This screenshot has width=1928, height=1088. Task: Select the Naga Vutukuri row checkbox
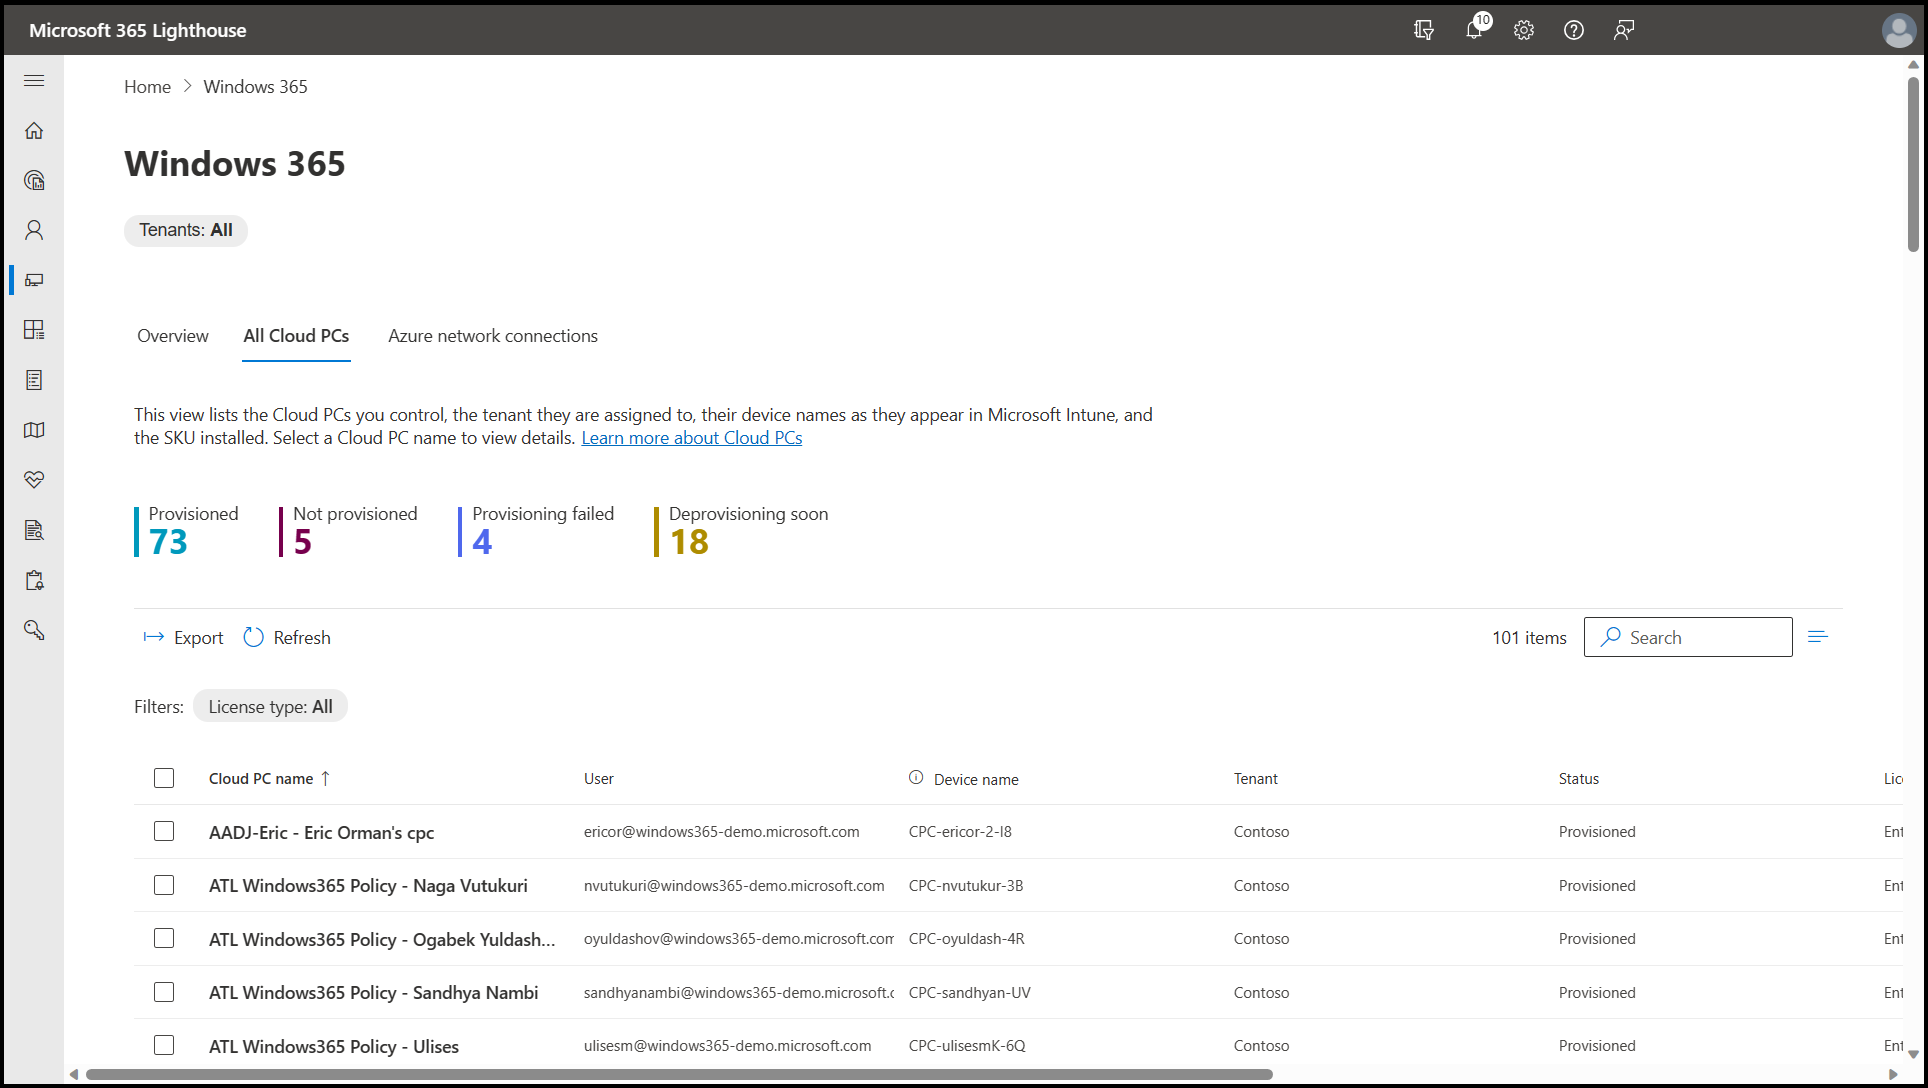click(x=164, y=885)
